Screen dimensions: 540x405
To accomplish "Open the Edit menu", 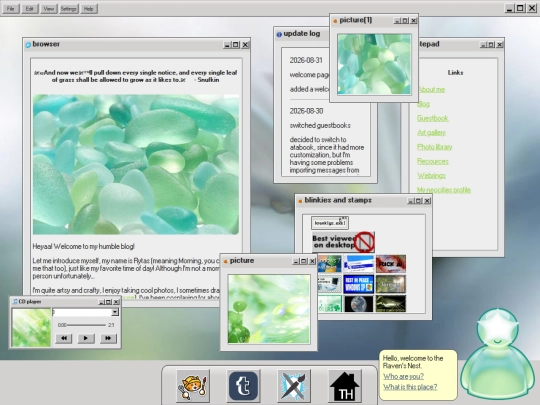I will (30, 9).
